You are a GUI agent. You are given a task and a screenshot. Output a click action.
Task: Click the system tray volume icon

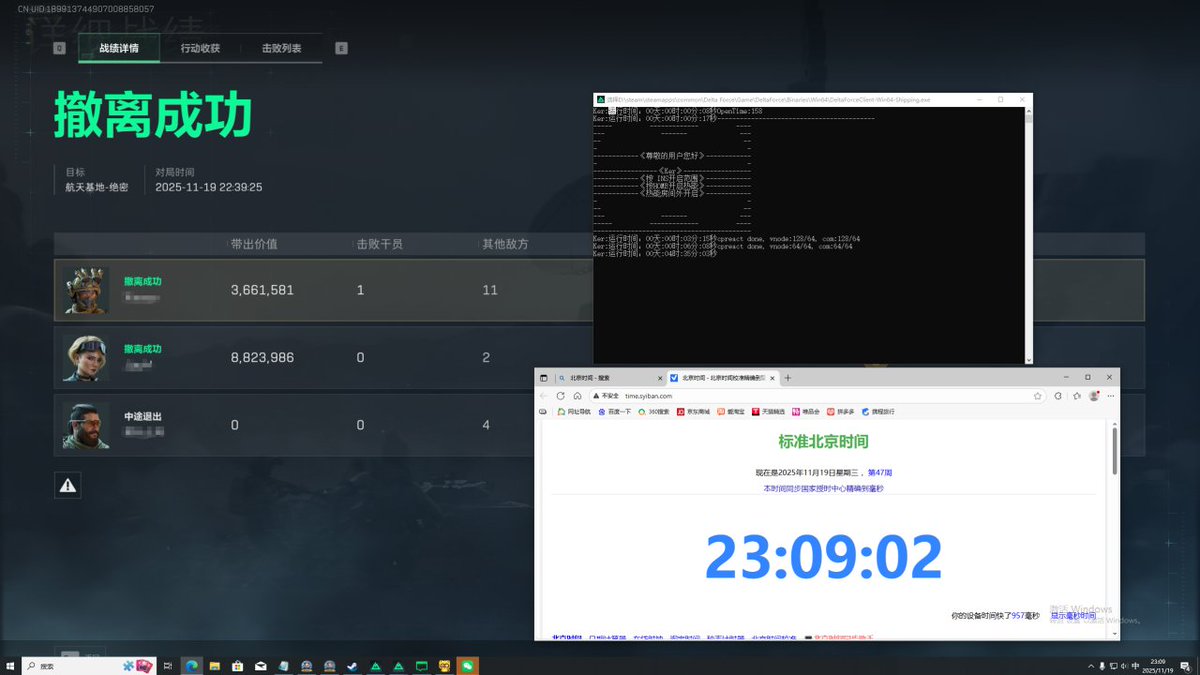point(1127,665)
